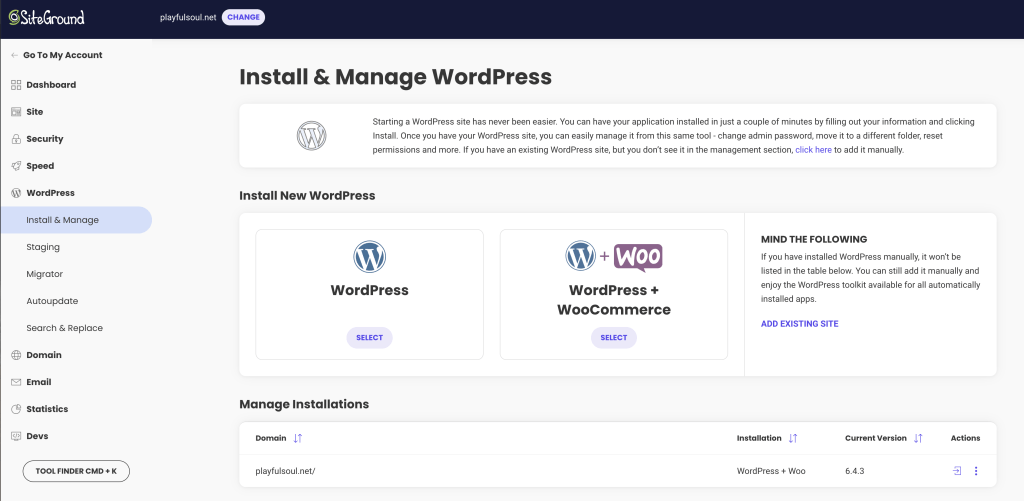Click the Domain globe icon
The height and width of the screenshot is (501, 1024).
[16, 355]
